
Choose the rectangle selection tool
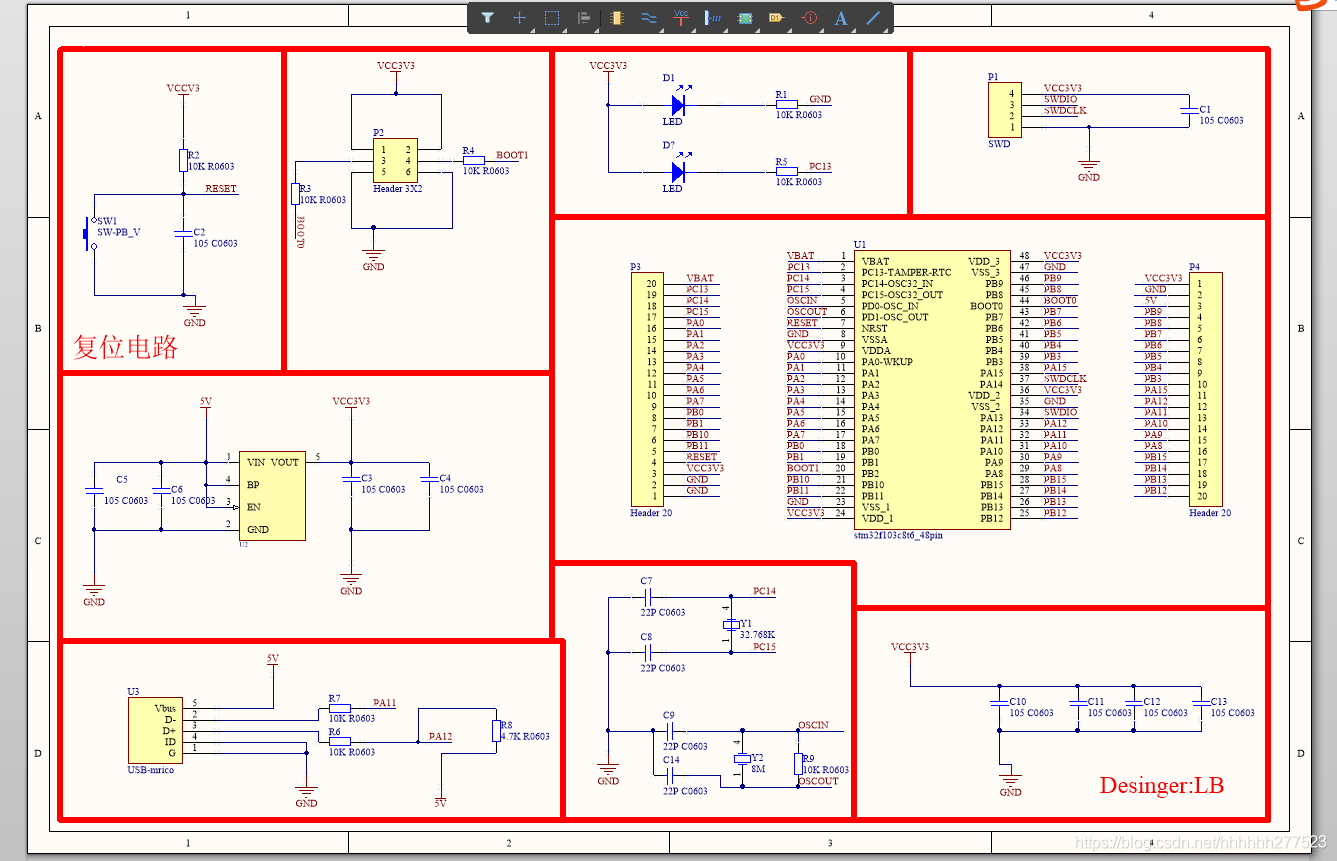(x=551, y=17)
